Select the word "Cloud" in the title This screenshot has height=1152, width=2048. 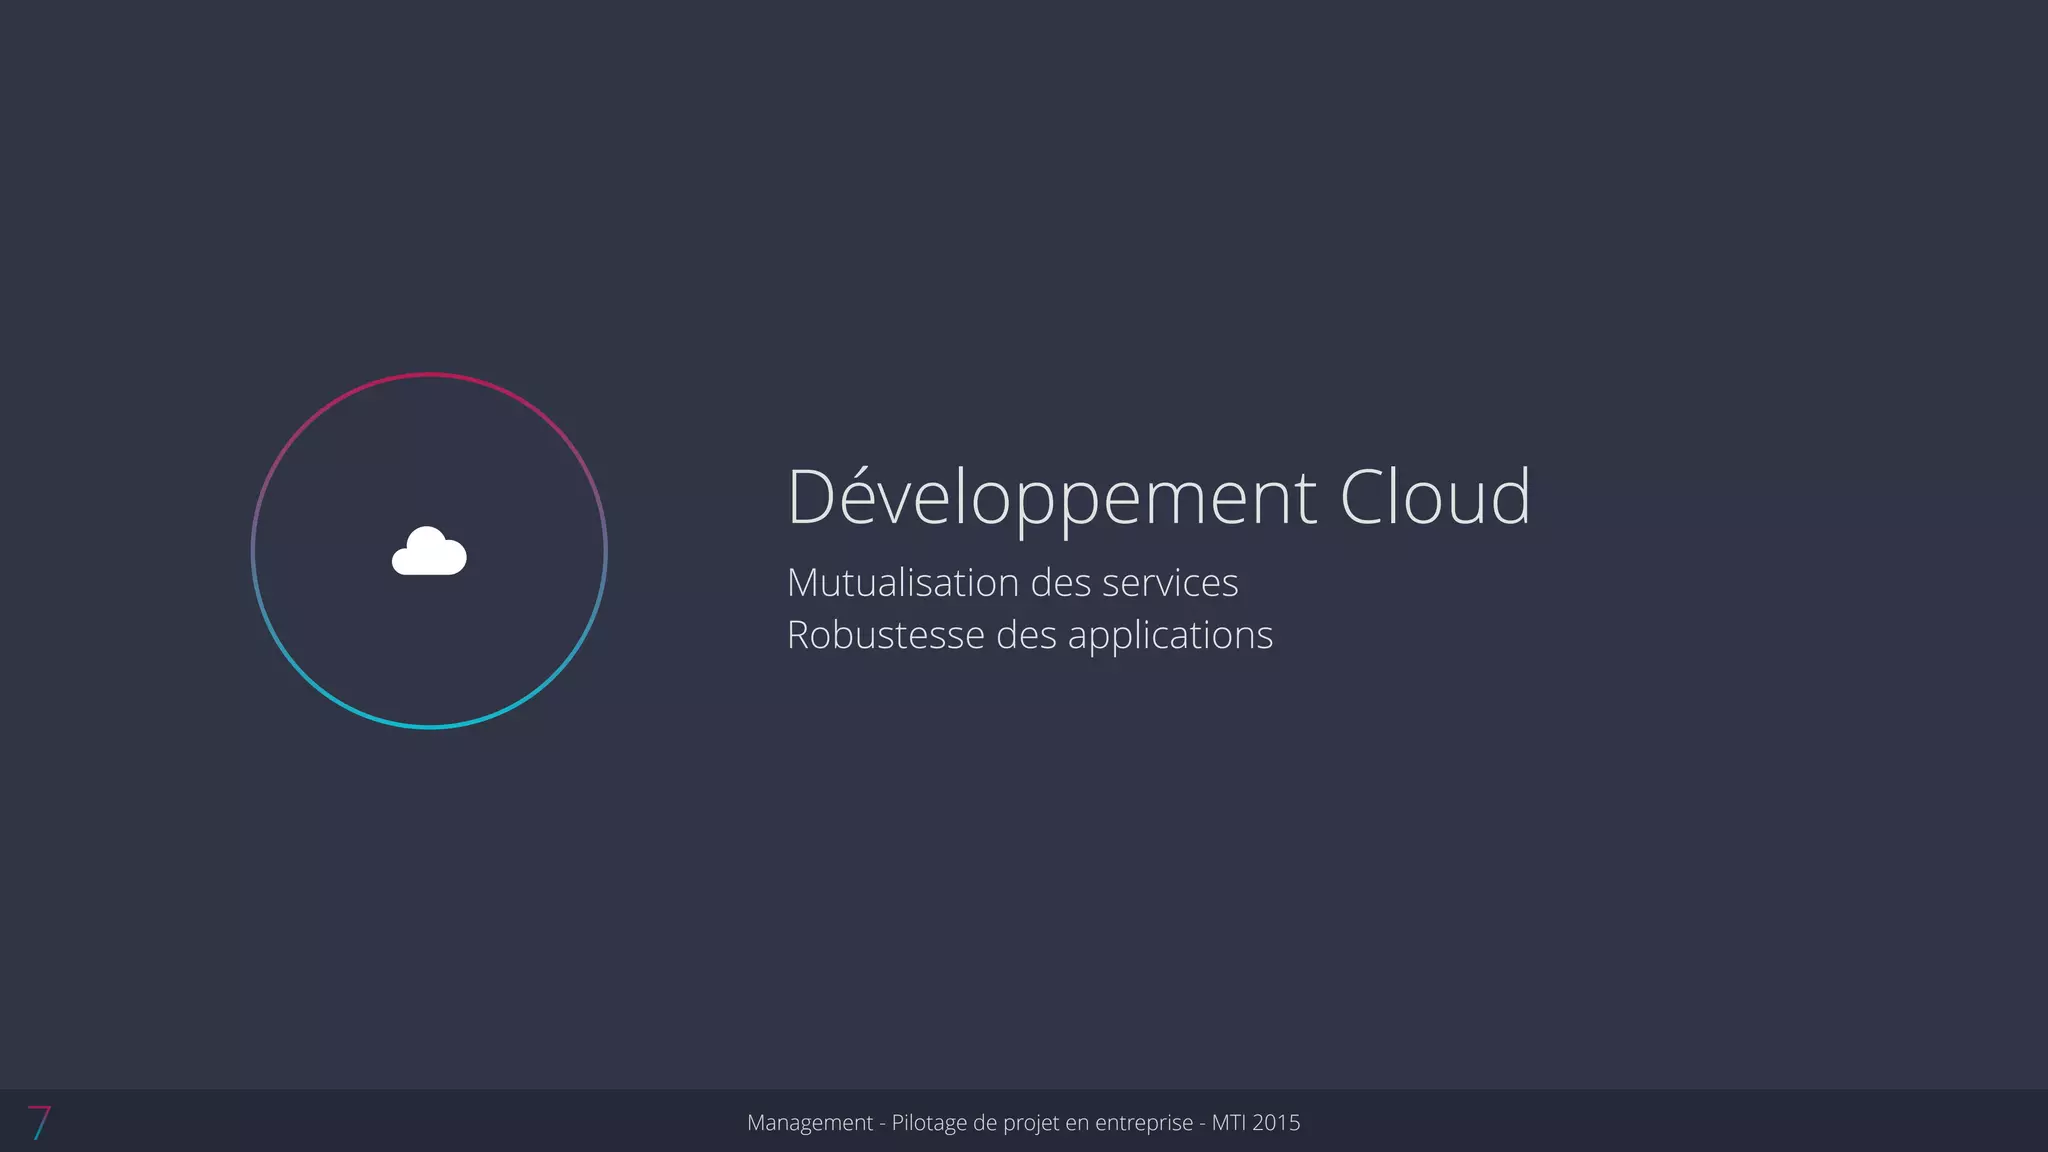click(x=1434, y=497)
